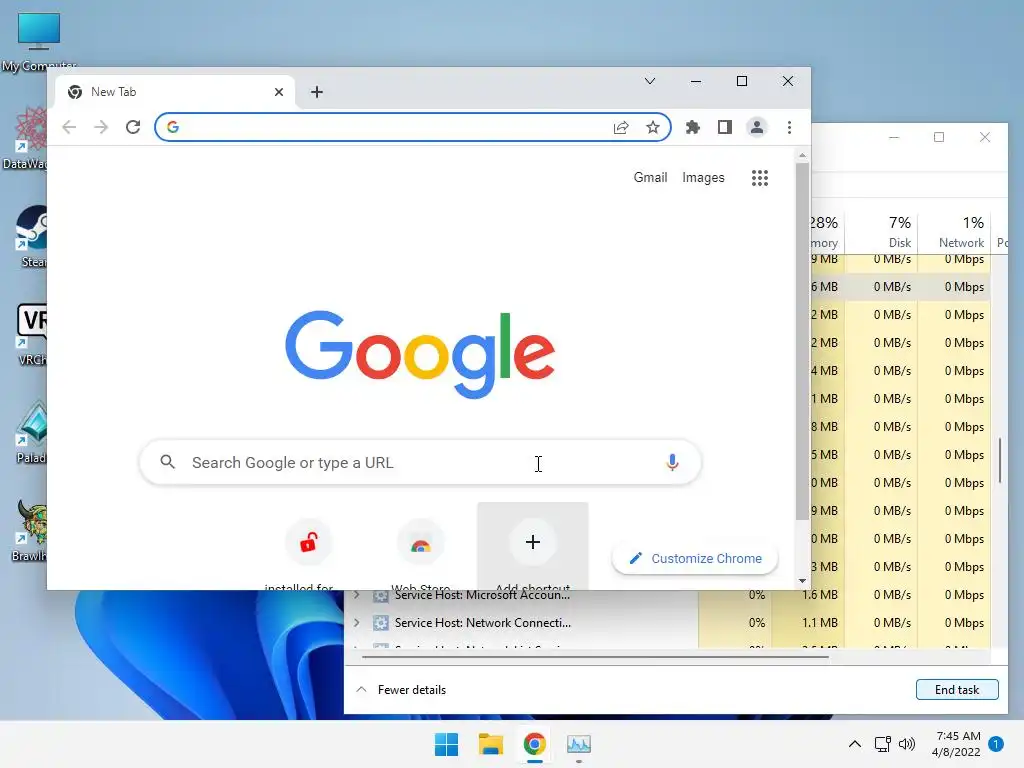1024x768 pixels.
Task: Show hidden tray icons chevron
Action: coord(855,744)
